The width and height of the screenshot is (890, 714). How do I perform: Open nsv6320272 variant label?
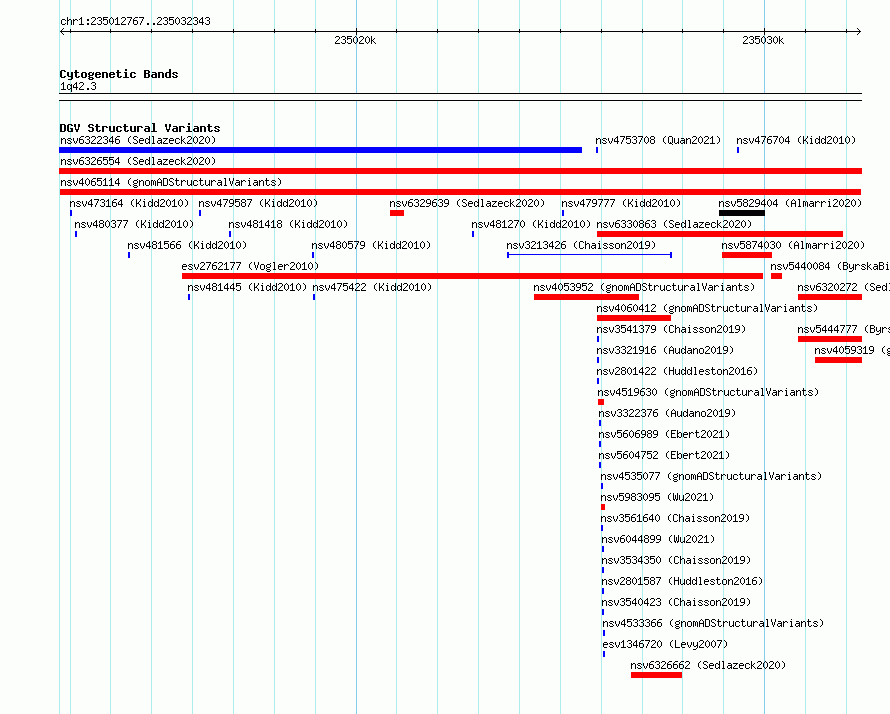tap(843, 287)
